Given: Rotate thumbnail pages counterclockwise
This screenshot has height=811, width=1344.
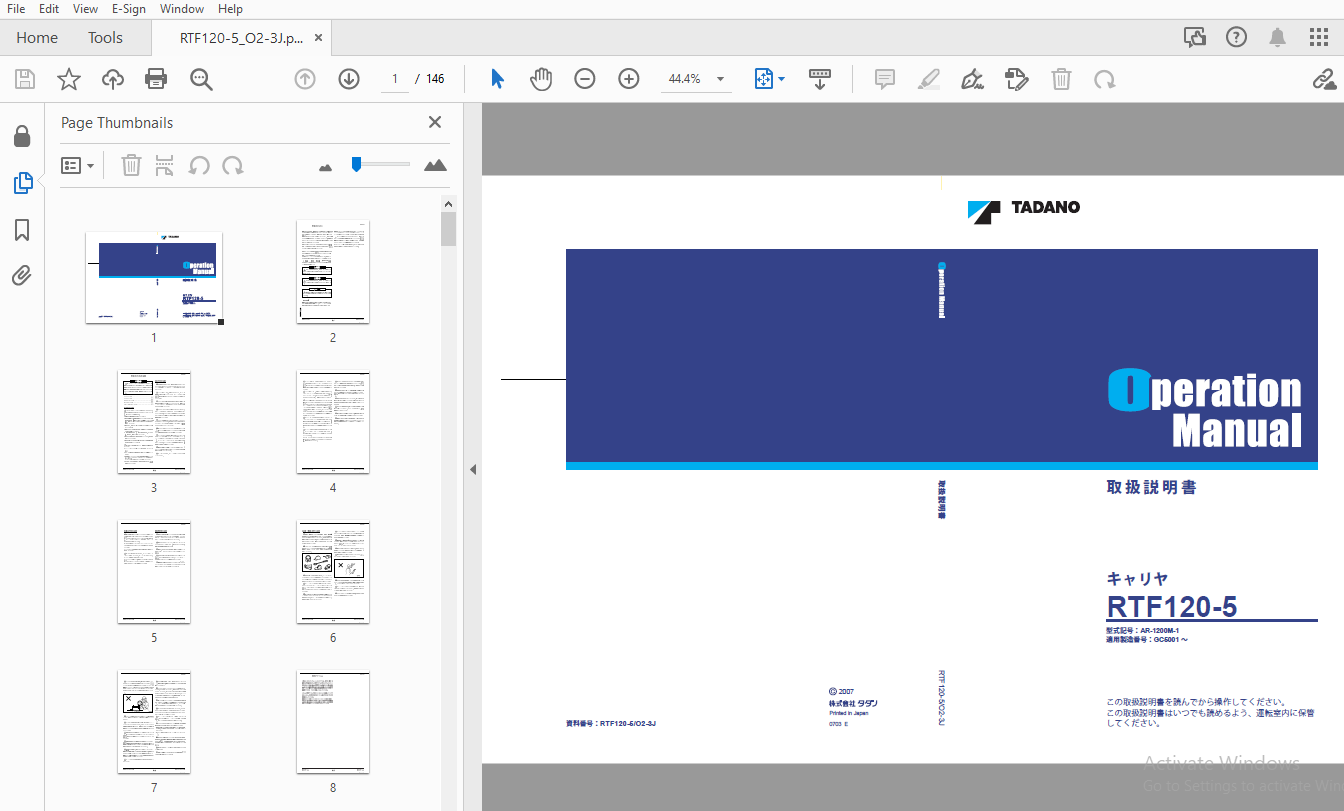Looking at the screenshot, I should pos(199,165).
